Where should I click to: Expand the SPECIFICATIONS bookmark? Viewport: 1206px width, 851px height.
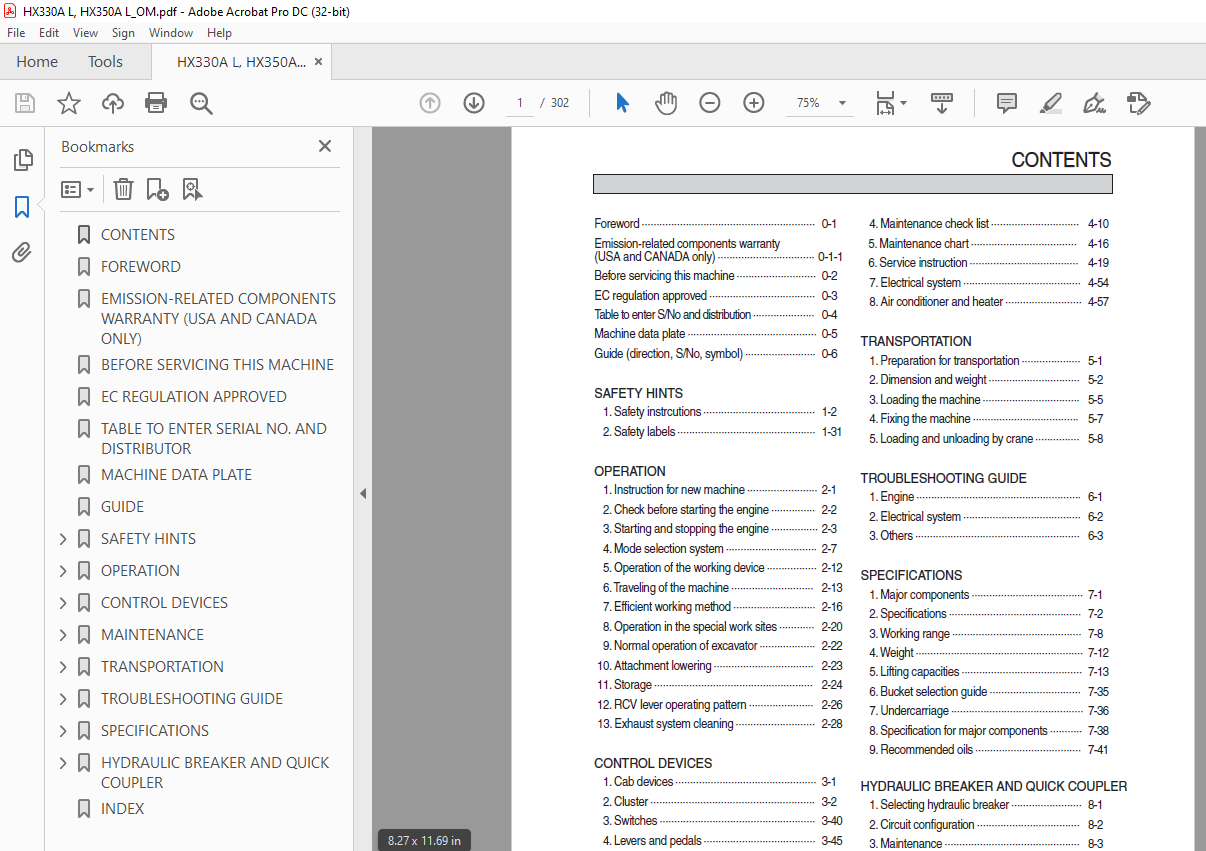[63, 731]
